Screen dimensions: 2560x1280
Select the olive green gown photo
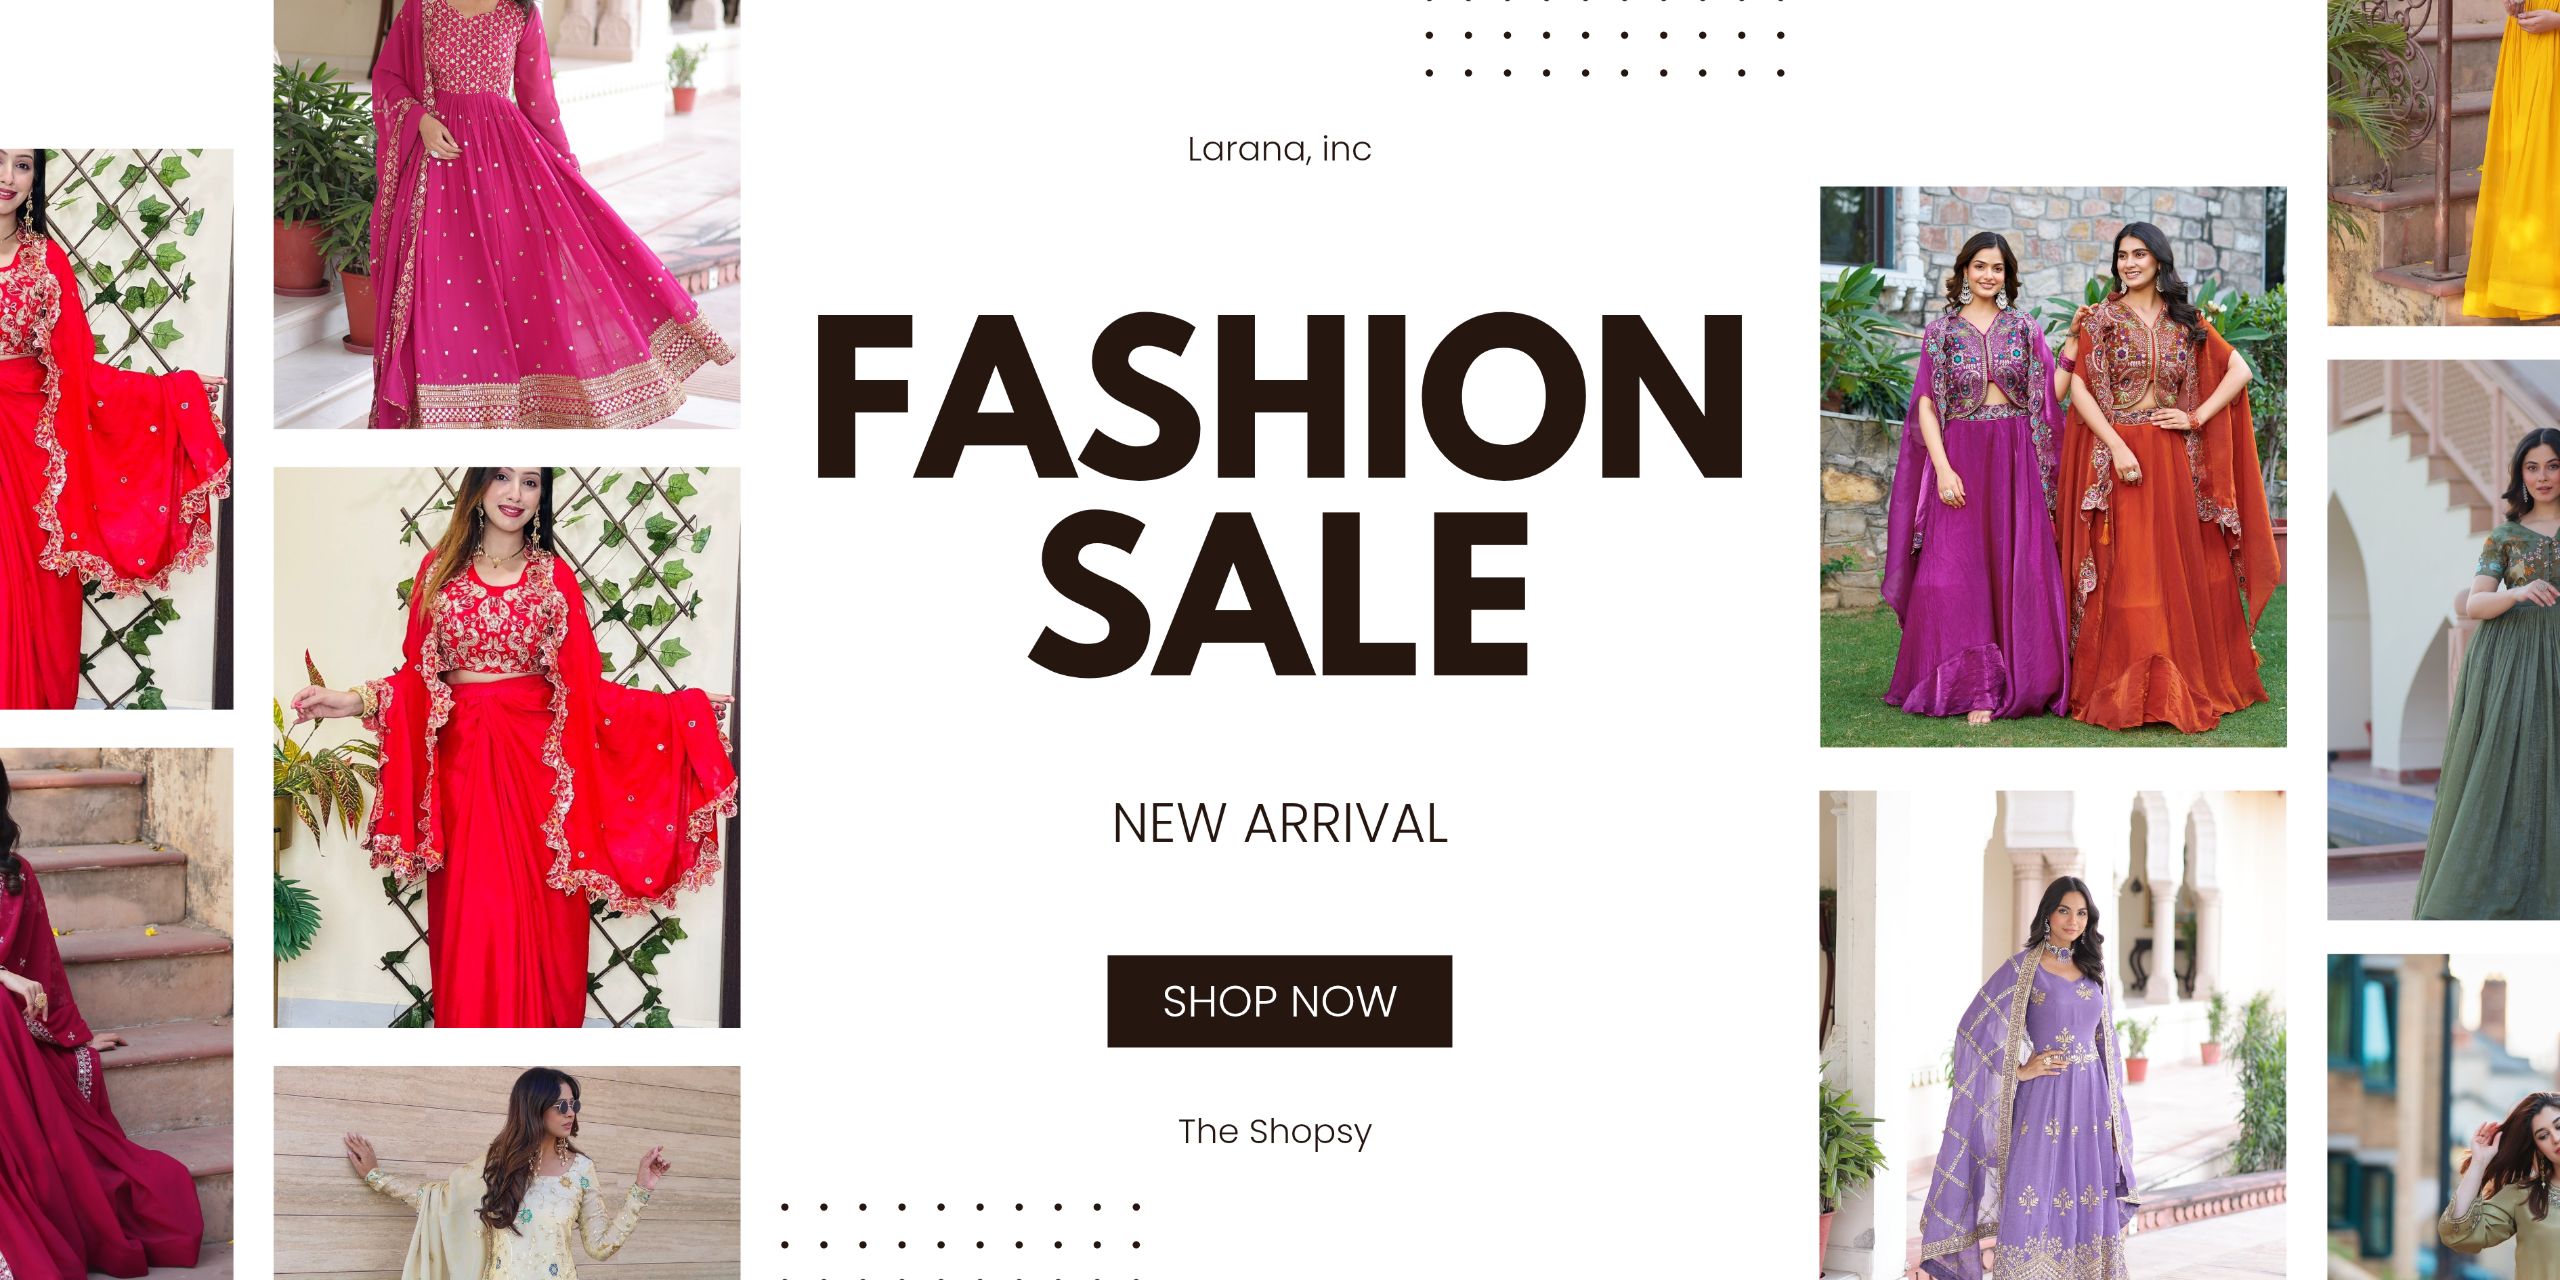pyautogui.click(x=2444, y=640)
